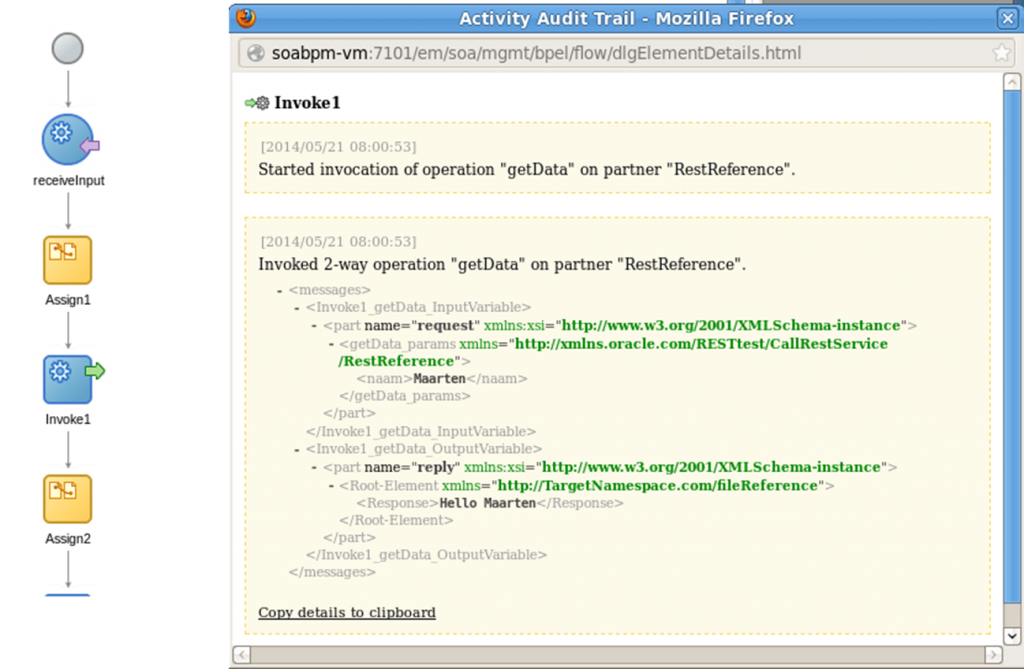1024x669 pixels.
Task: Click the site identity globe icon
Action: [x=256, y=53]
